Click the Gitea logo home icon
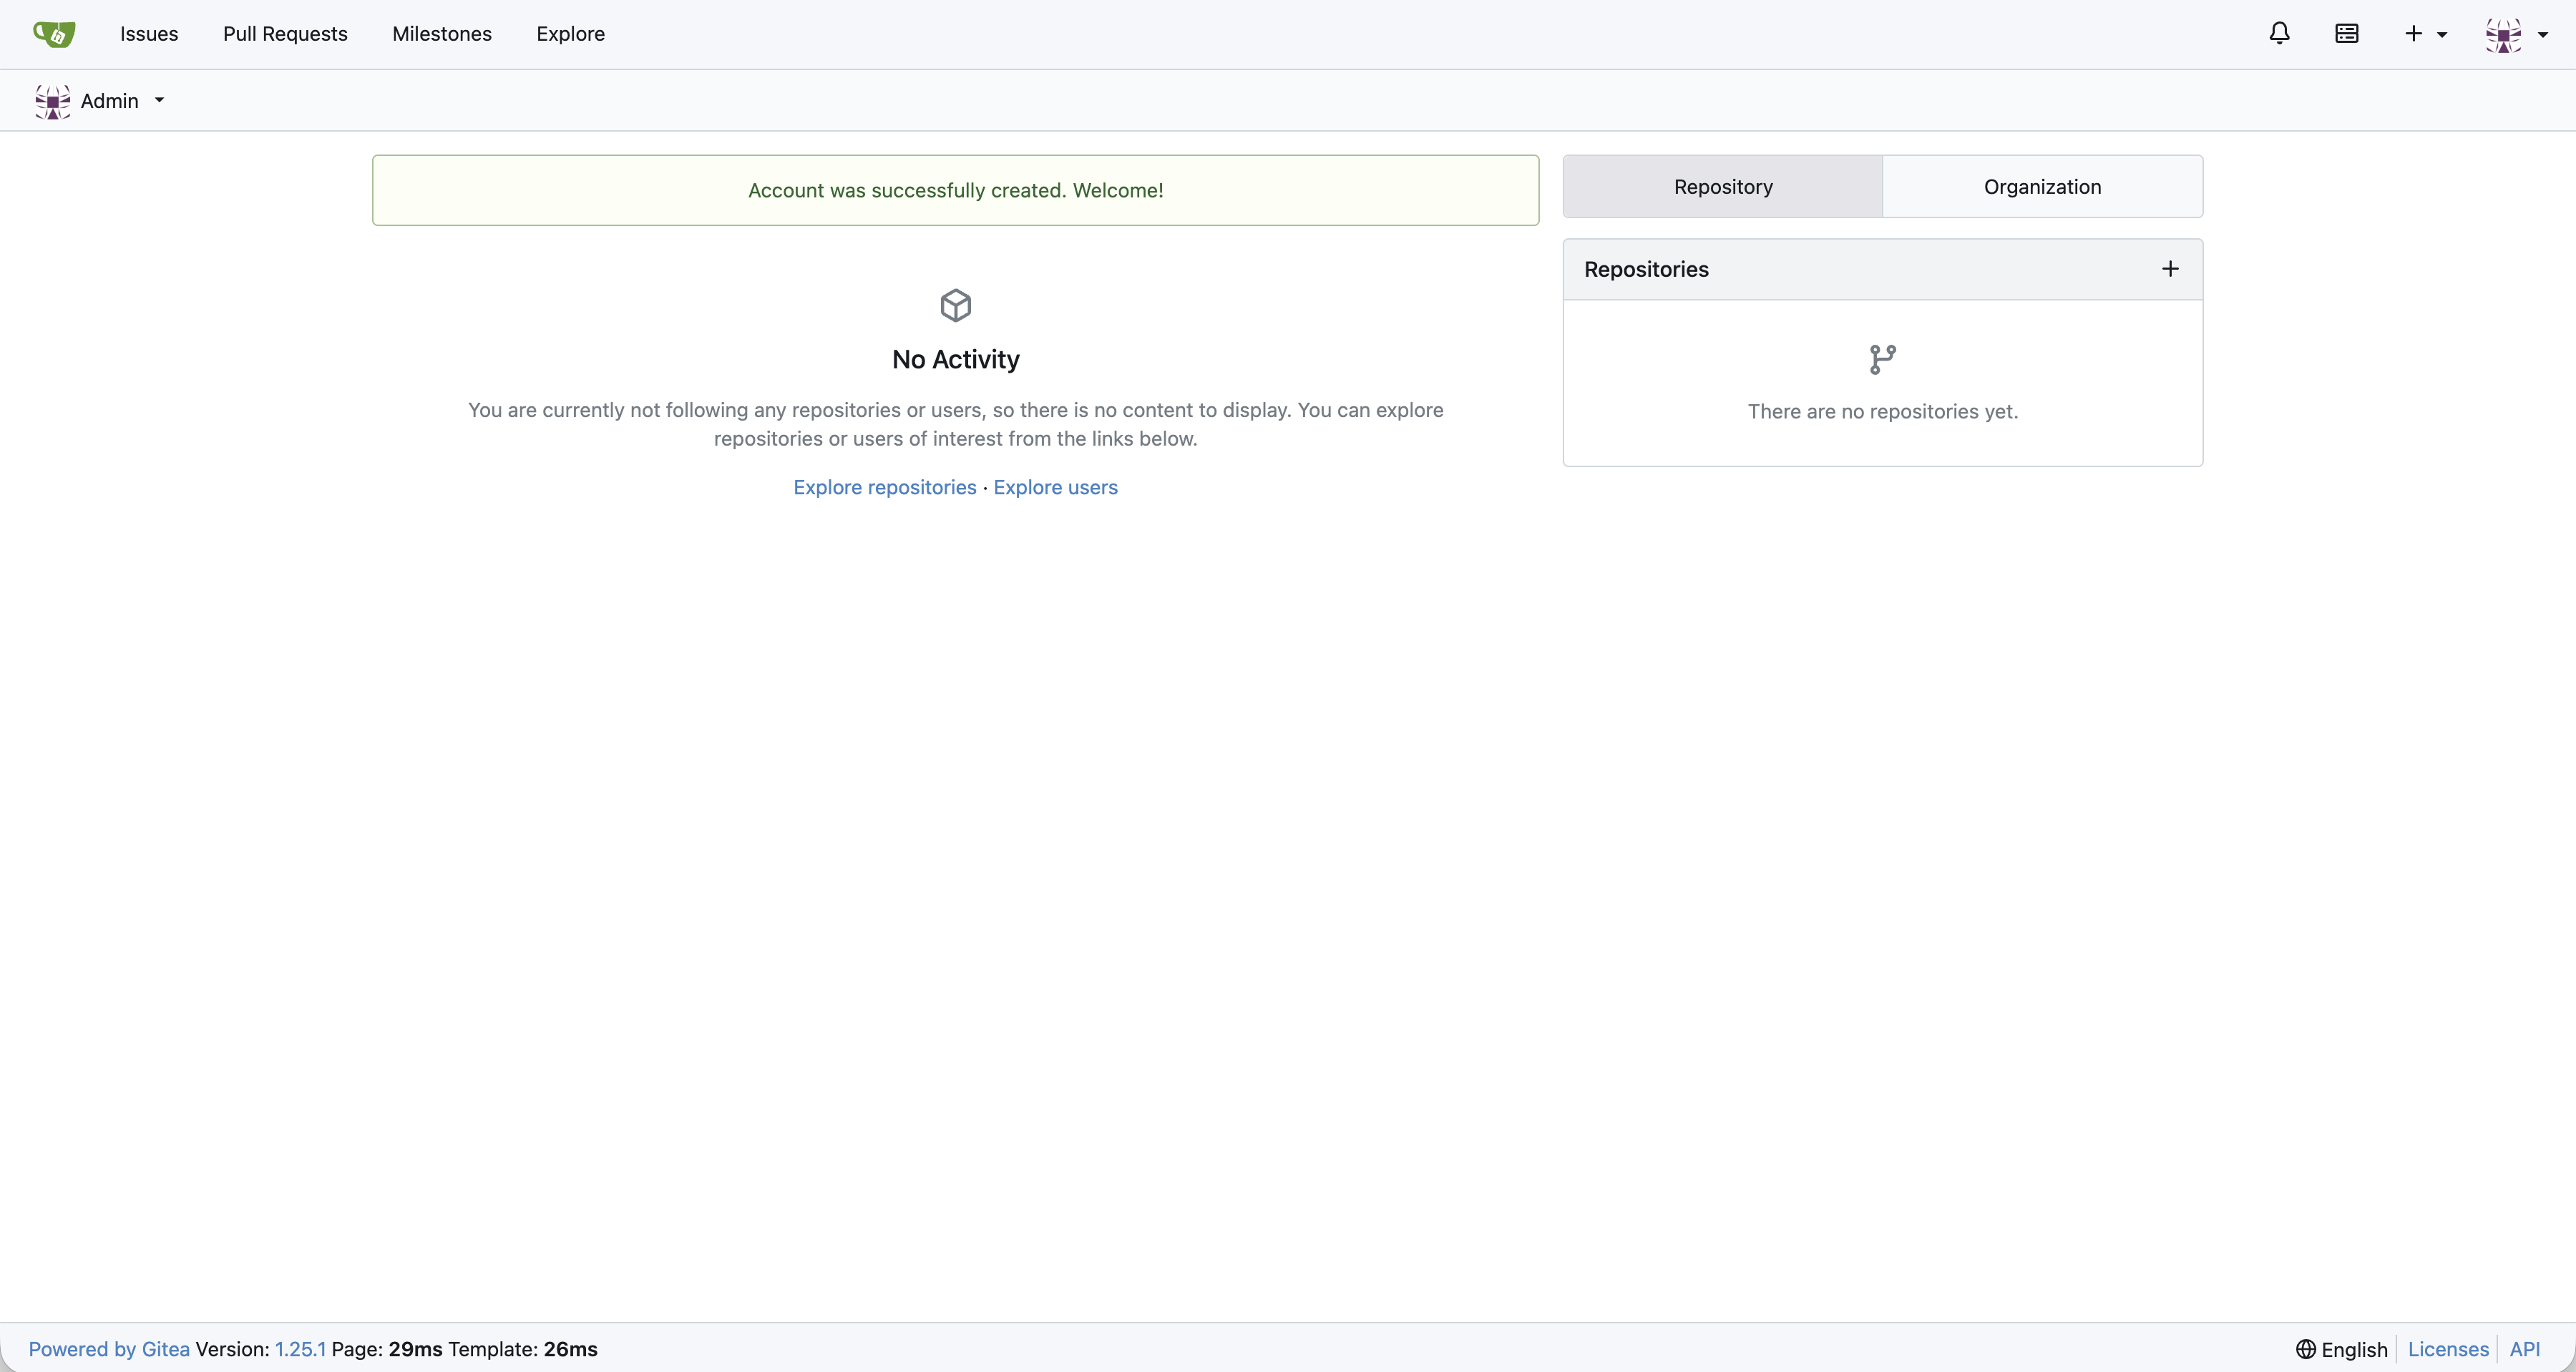This screenshot has height=1372, width=2576. point(54,34)
